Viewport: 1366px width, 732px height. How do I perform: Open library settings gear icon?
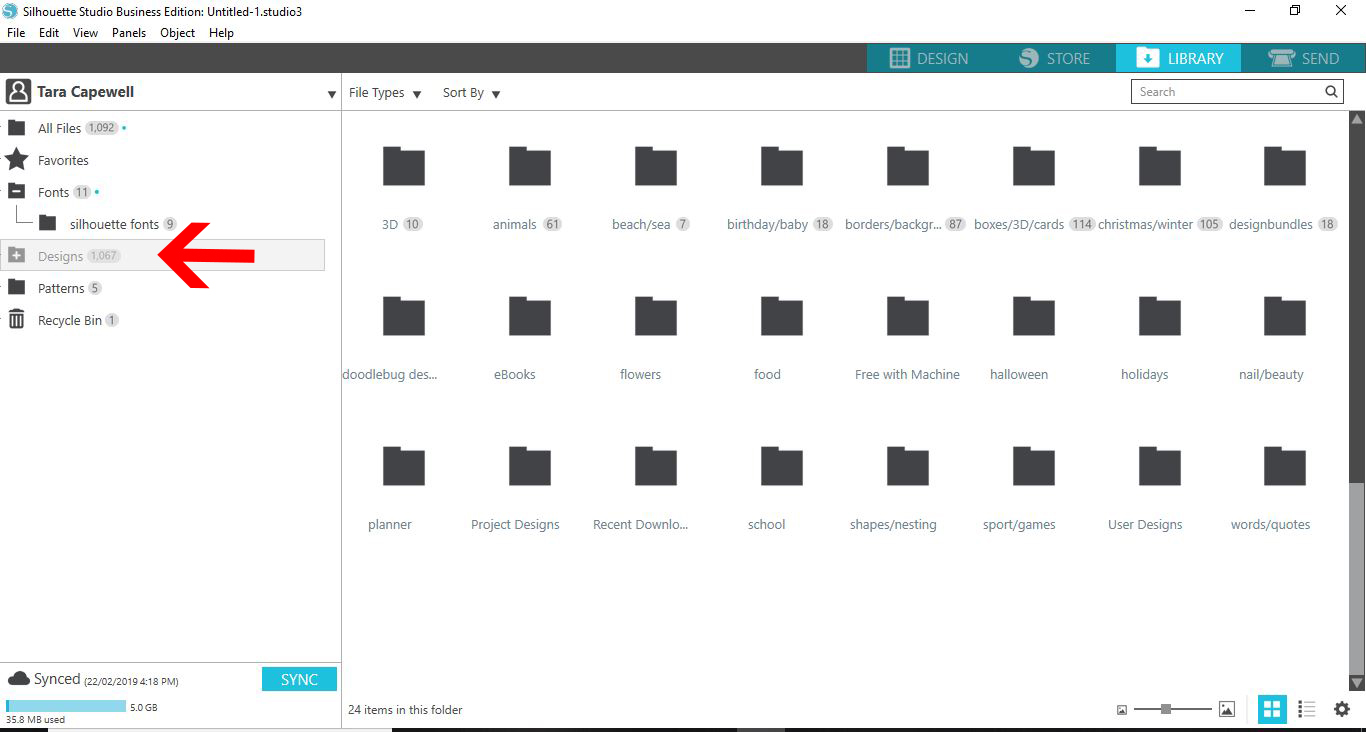(1342, 709)
